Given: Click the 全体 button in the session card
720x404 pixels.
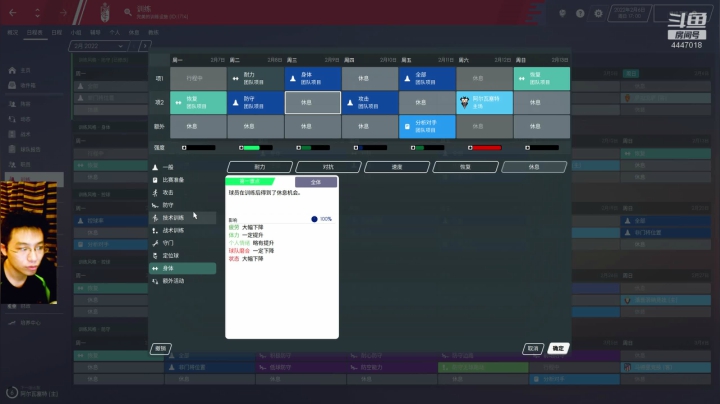Looking at the screenshot, I should click(316, 182).
